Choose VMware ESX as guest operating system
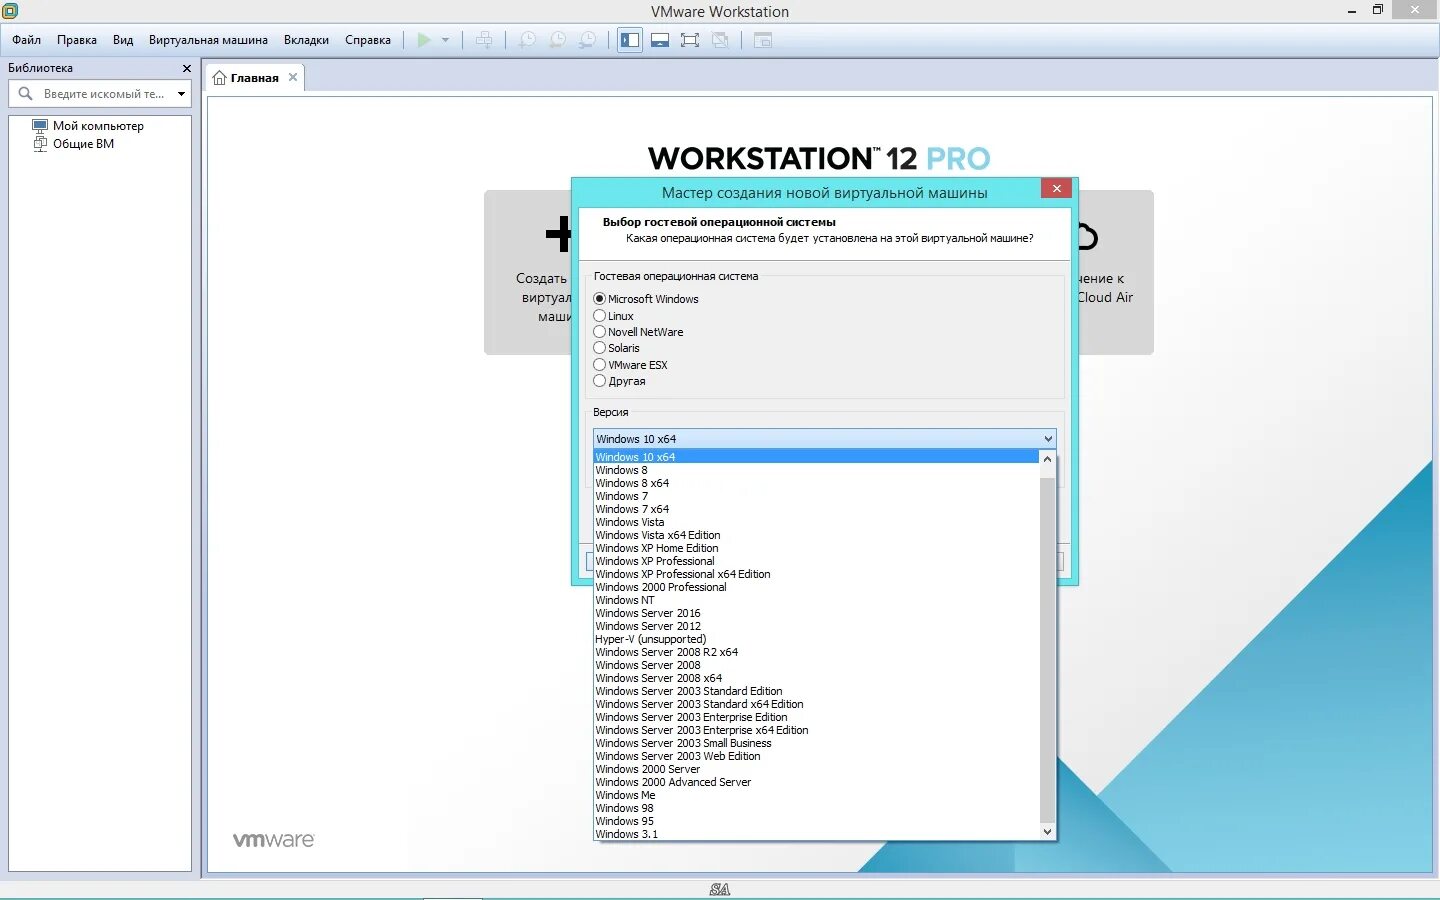 (601, 364)
